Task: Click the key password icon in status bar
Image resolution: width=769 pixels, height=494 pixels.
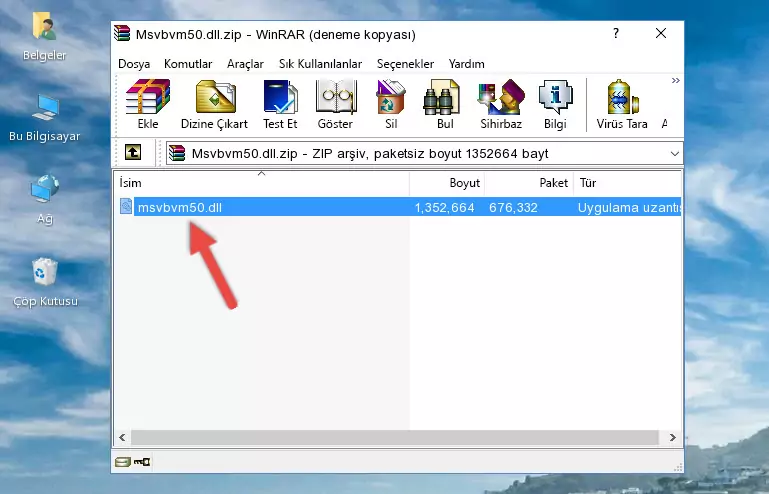Action: [x=142, y=462]
